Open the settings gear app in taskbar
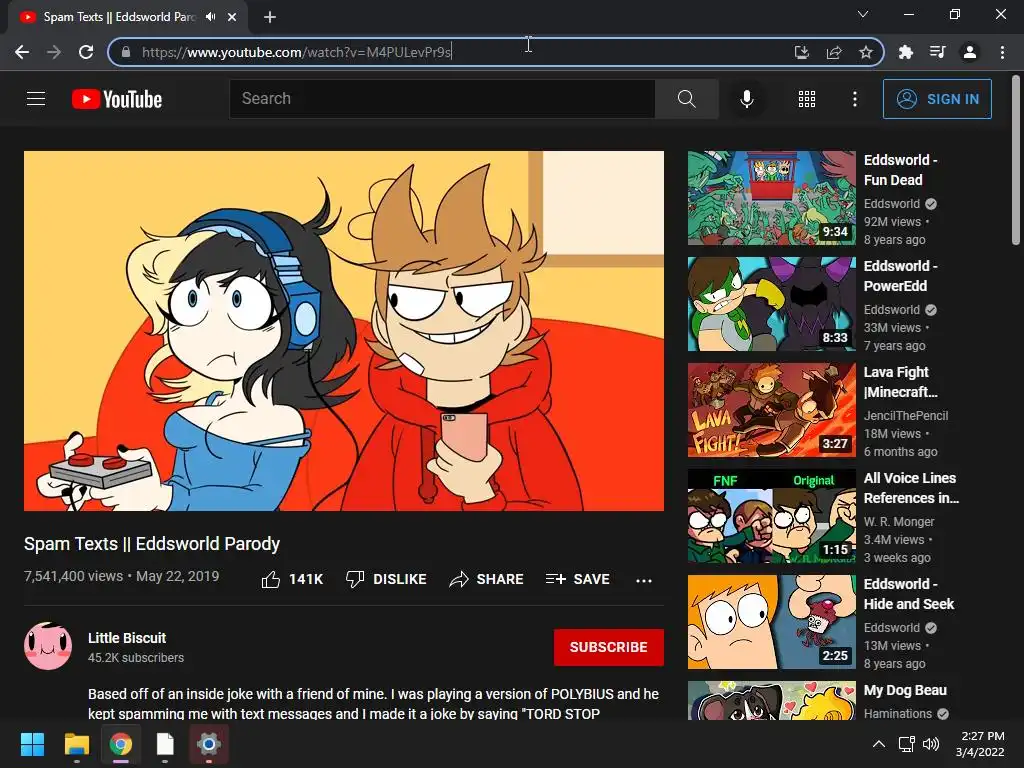 tap(209, 744)
